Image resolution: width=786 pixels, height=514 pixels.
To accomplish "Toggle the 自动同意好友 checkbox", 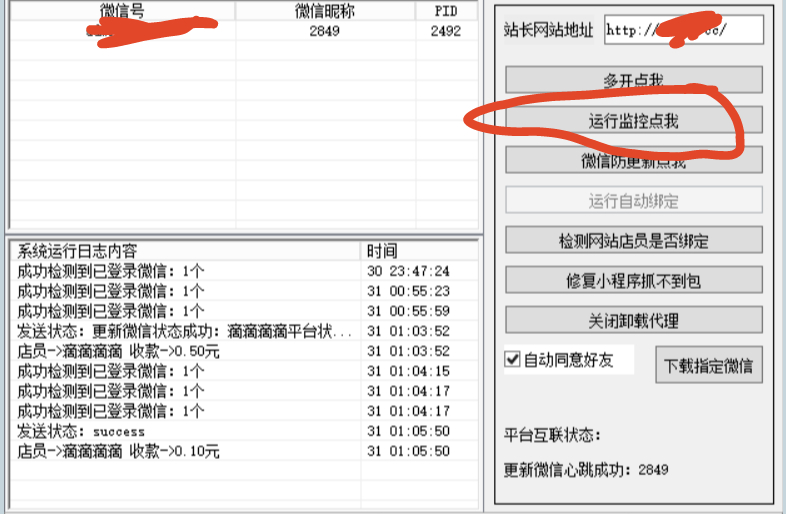I will [x=512, y=359].
